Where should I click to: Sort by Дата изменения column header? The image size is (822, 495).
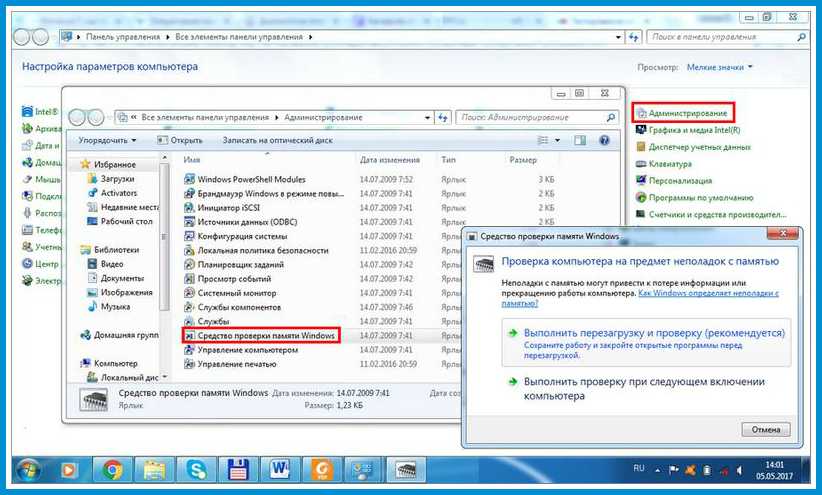[390, 159]
